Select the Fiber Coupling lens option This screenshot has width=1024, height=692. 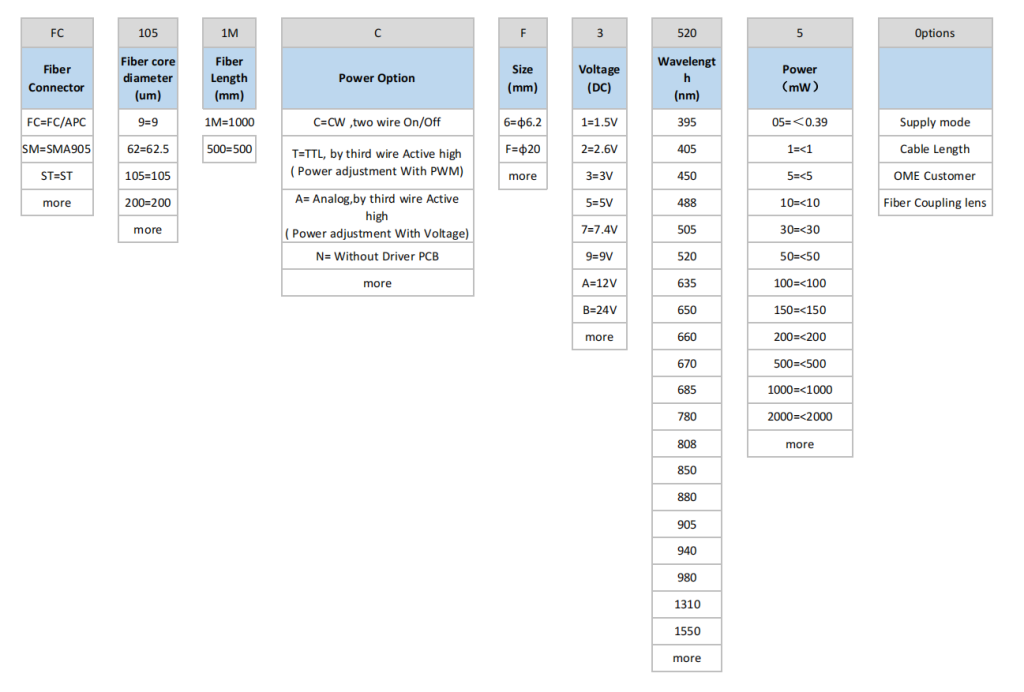[934, 203]
